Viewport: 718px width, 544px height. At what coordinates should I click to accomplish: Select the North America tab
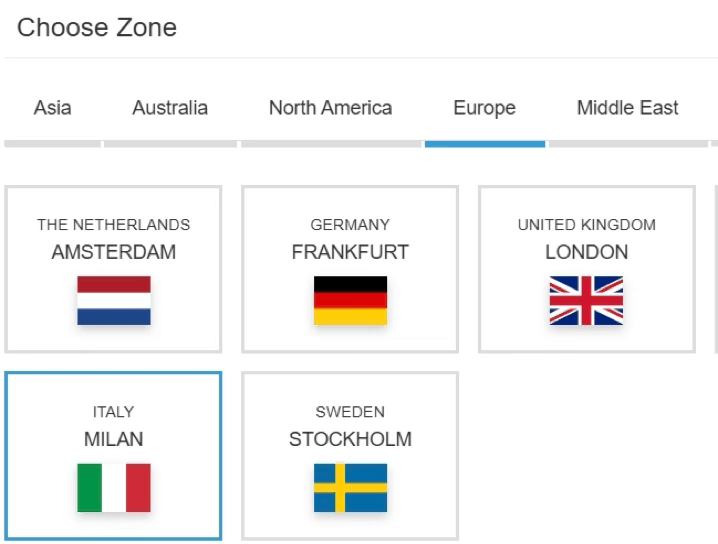(330, 108)
